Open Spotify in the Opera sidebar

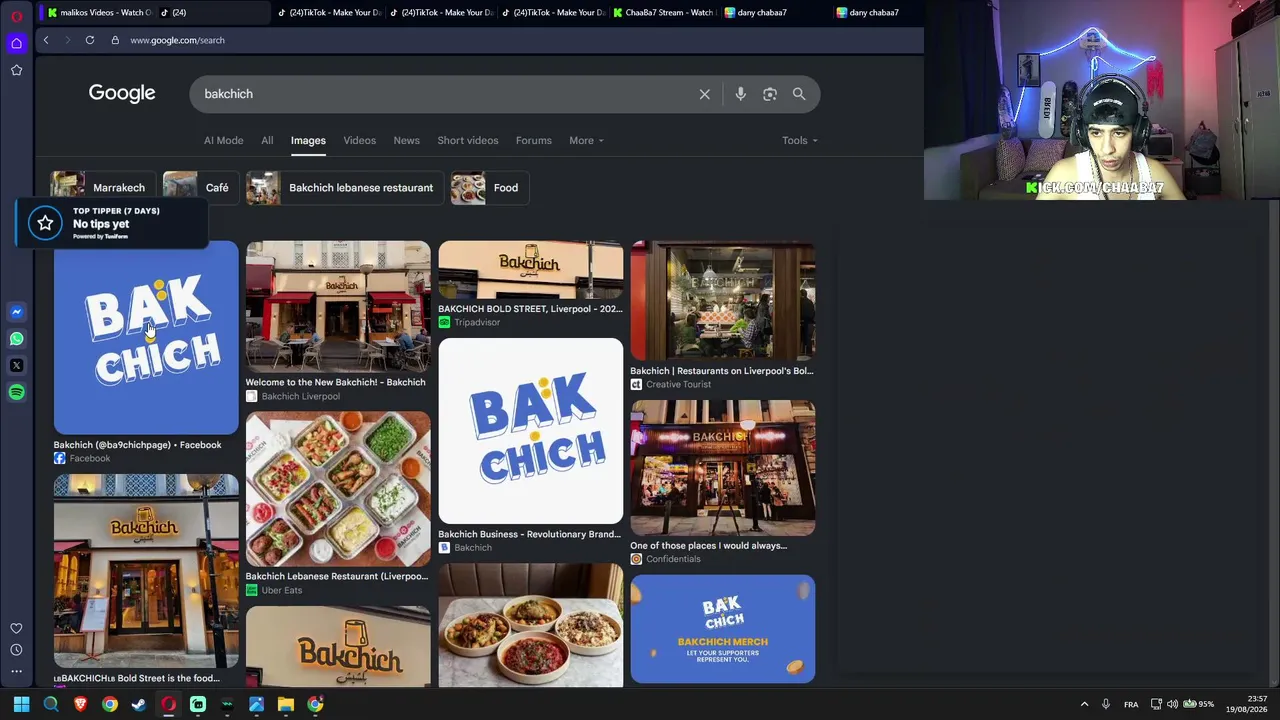click(x=17, y=393)
